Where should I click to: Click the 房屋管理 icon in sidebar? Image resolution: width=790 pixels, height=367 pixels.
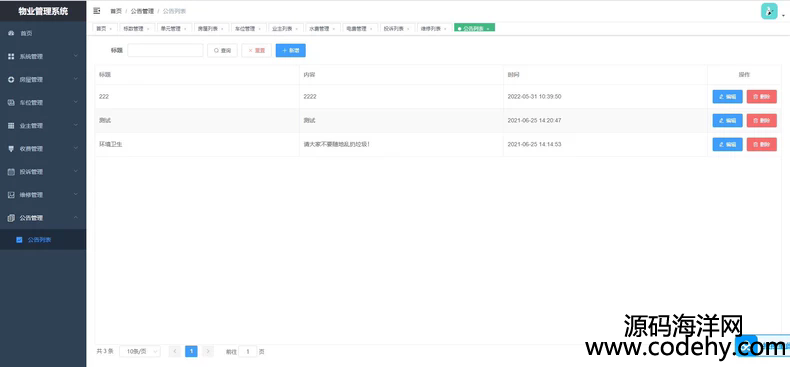coord(11,80)
